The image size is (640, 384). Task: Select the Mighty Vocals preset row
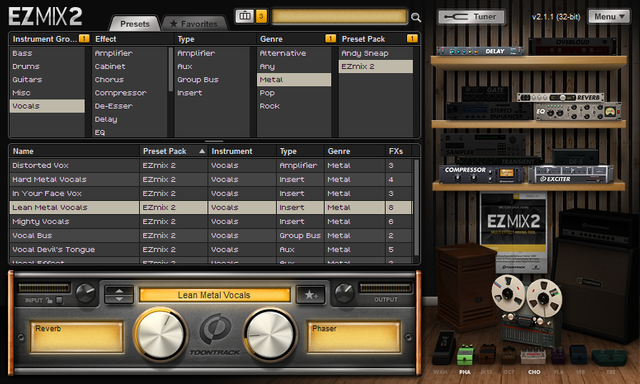tap(211, 222)
